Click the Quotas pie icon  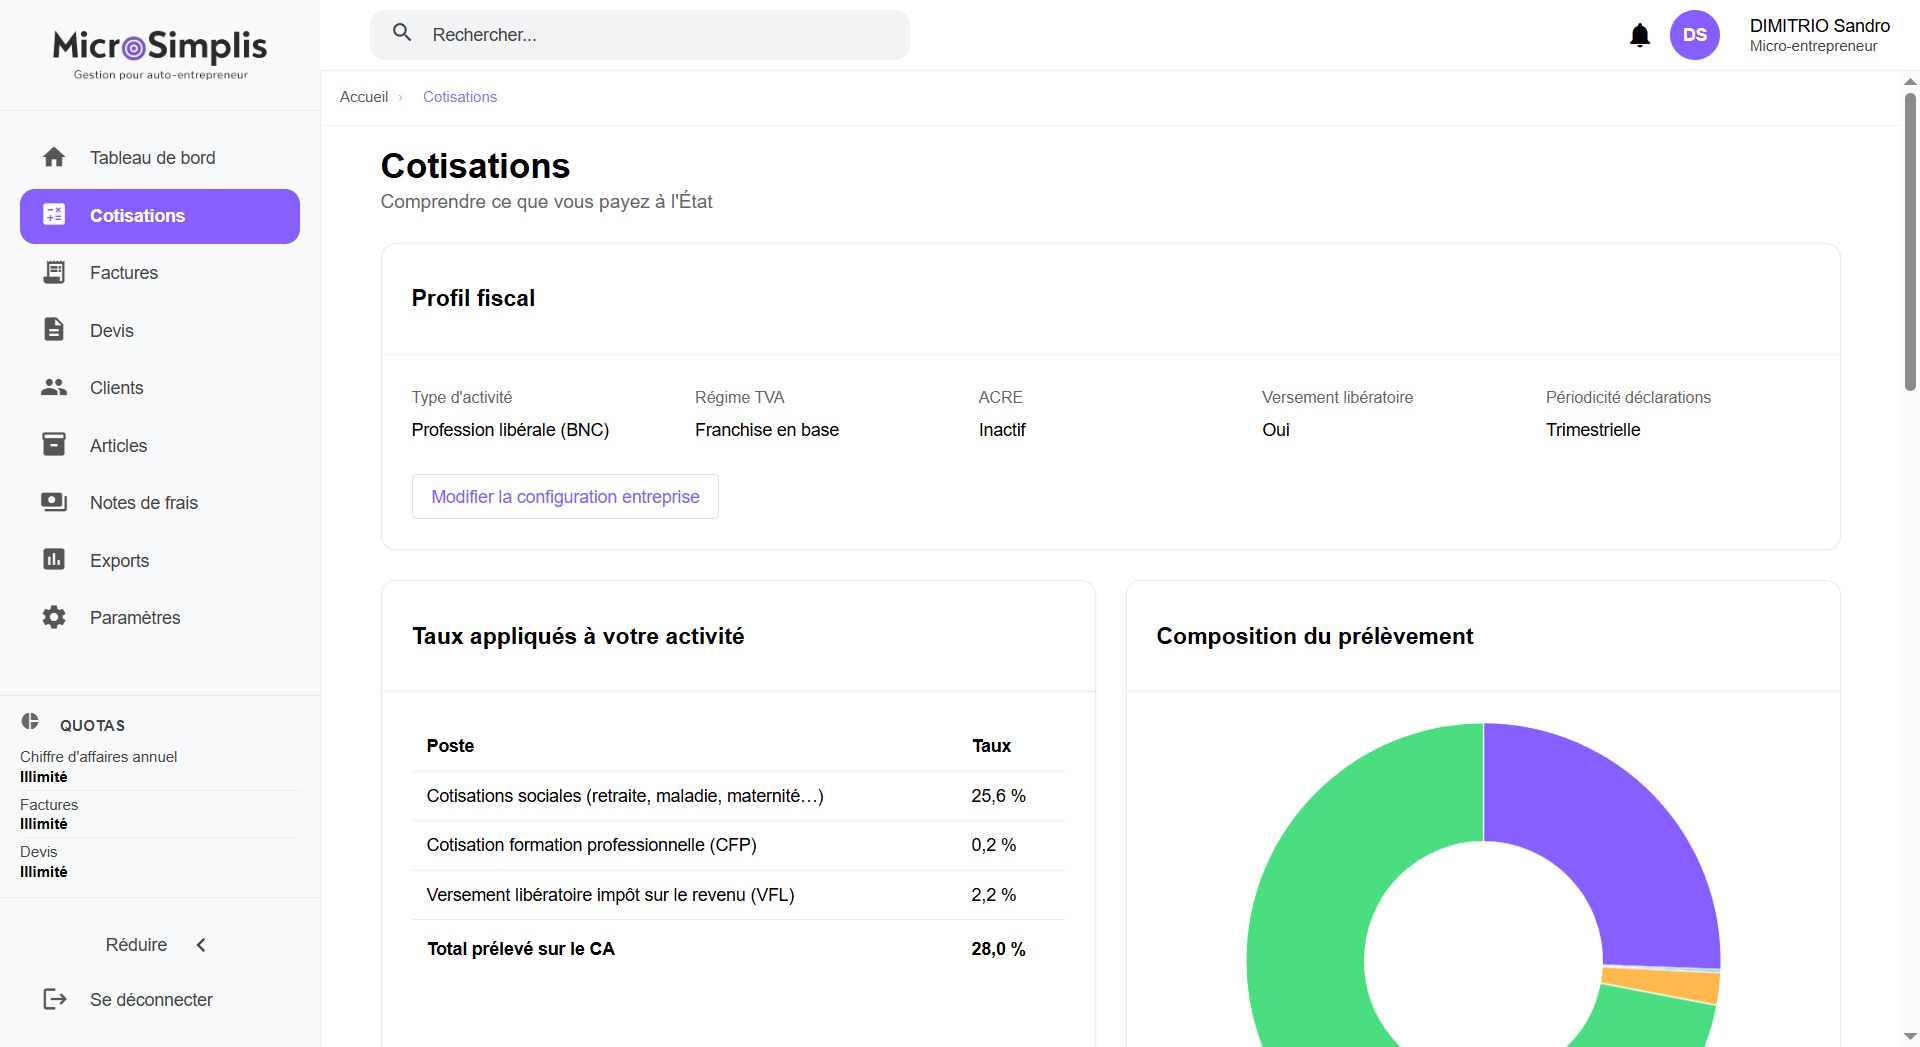click(x=30, y=722)
